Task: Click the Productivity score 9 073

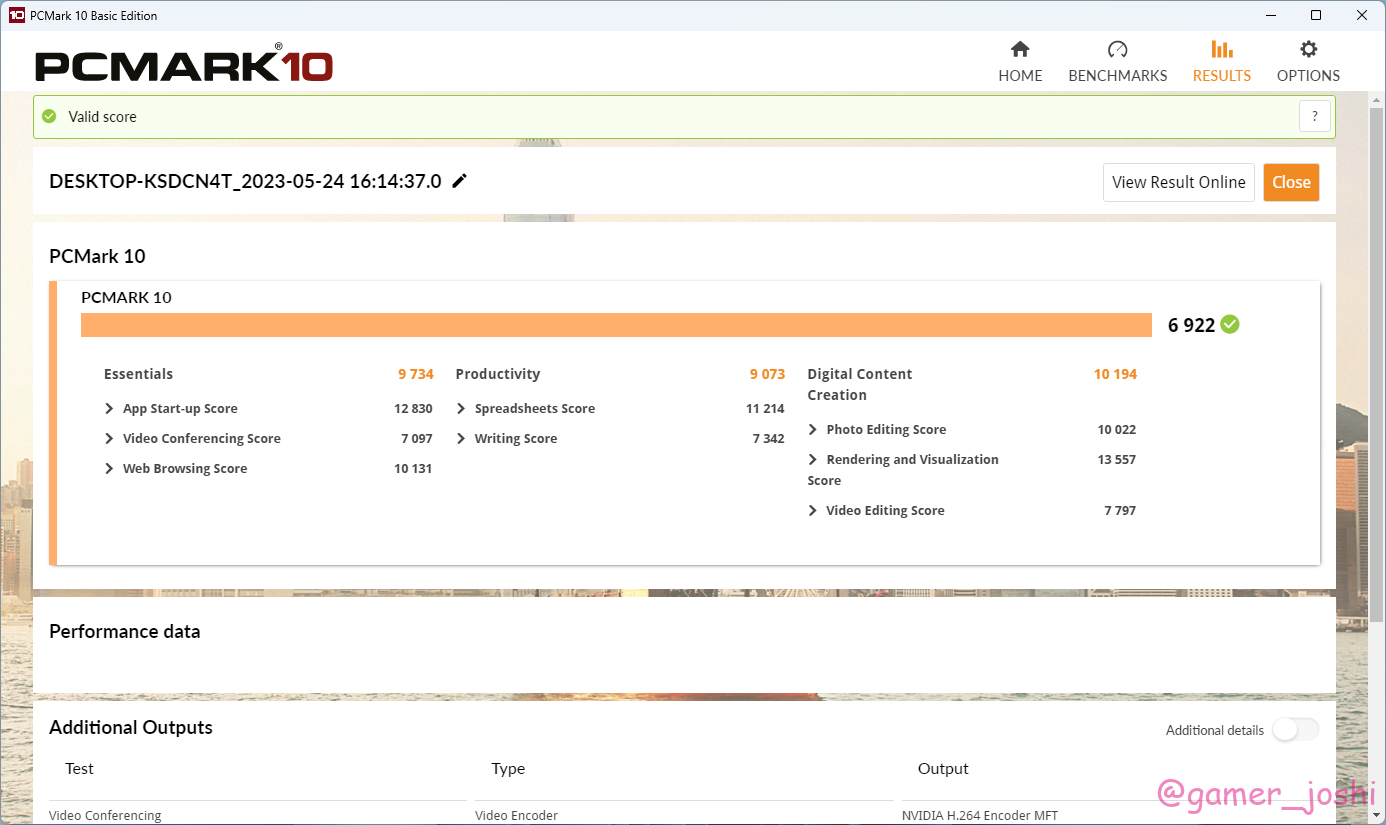Action: point(768,374)
